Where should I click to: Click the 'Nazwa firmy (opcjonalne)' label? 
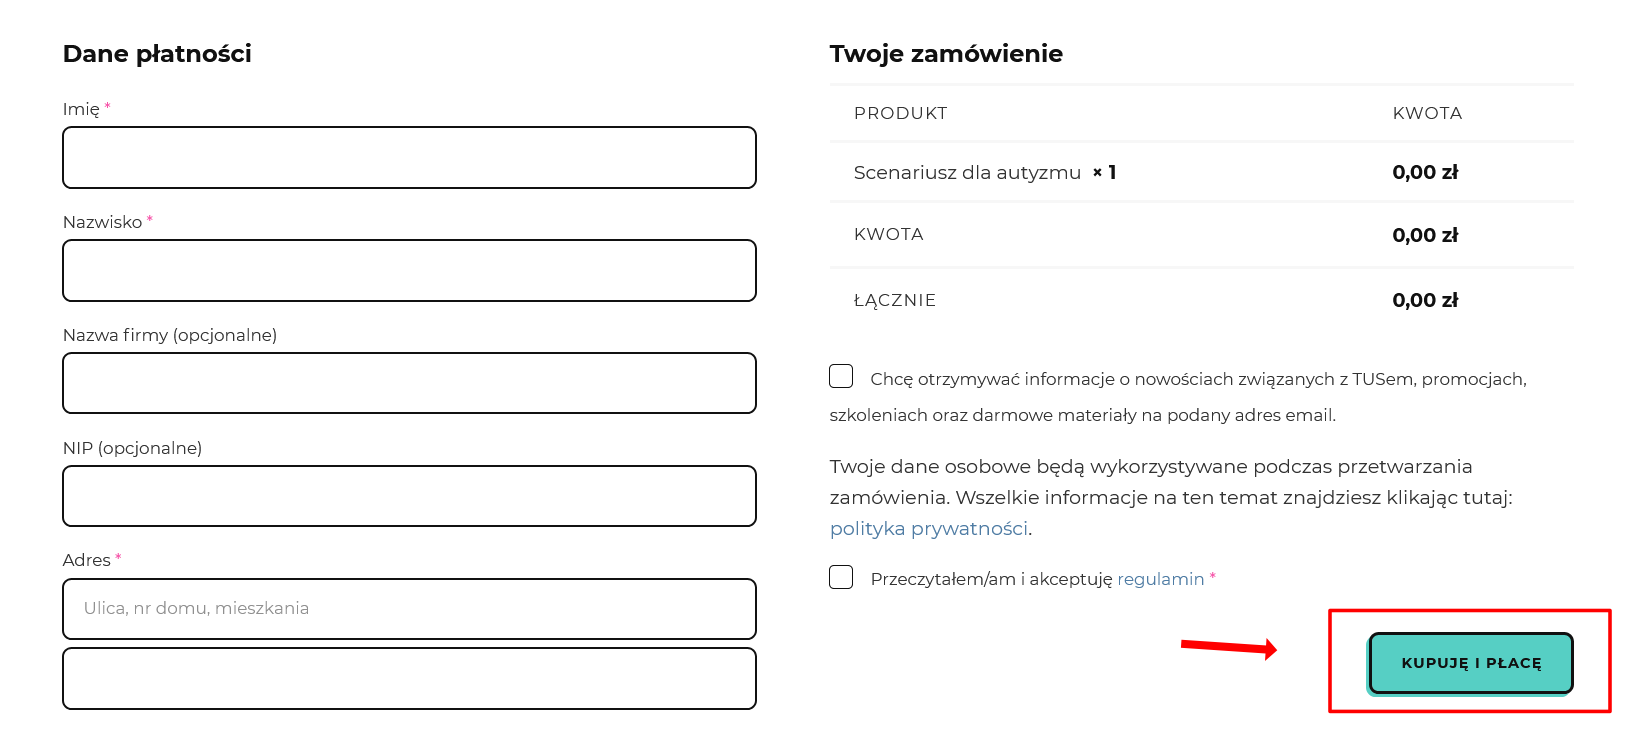pyautogui.click(x=169, y=335)
